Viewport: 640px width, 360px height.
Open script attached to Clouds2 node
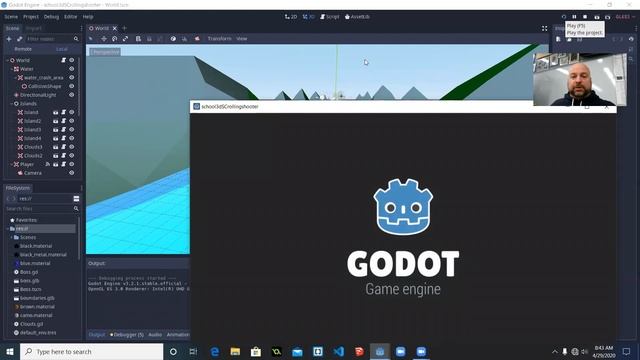(x=63, y=156)
